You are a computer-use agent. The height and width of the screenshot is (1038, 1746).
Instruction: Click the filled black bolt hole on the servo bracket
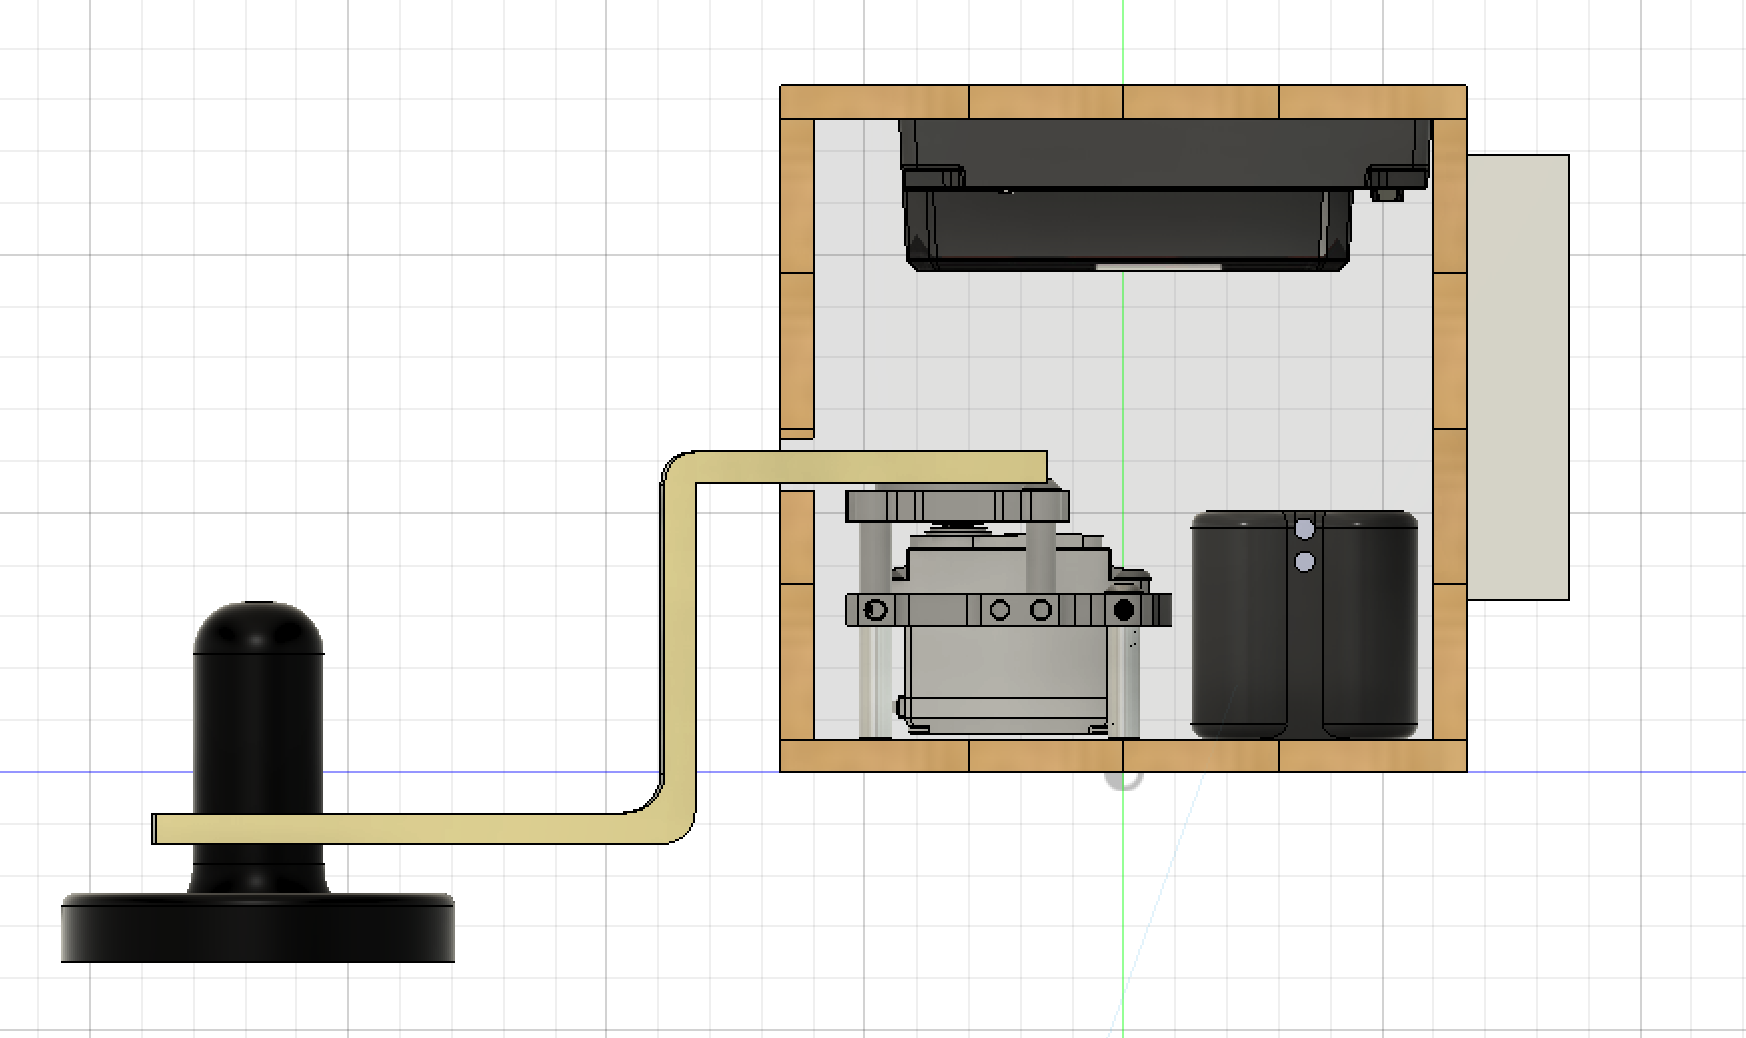[1123, 609]
